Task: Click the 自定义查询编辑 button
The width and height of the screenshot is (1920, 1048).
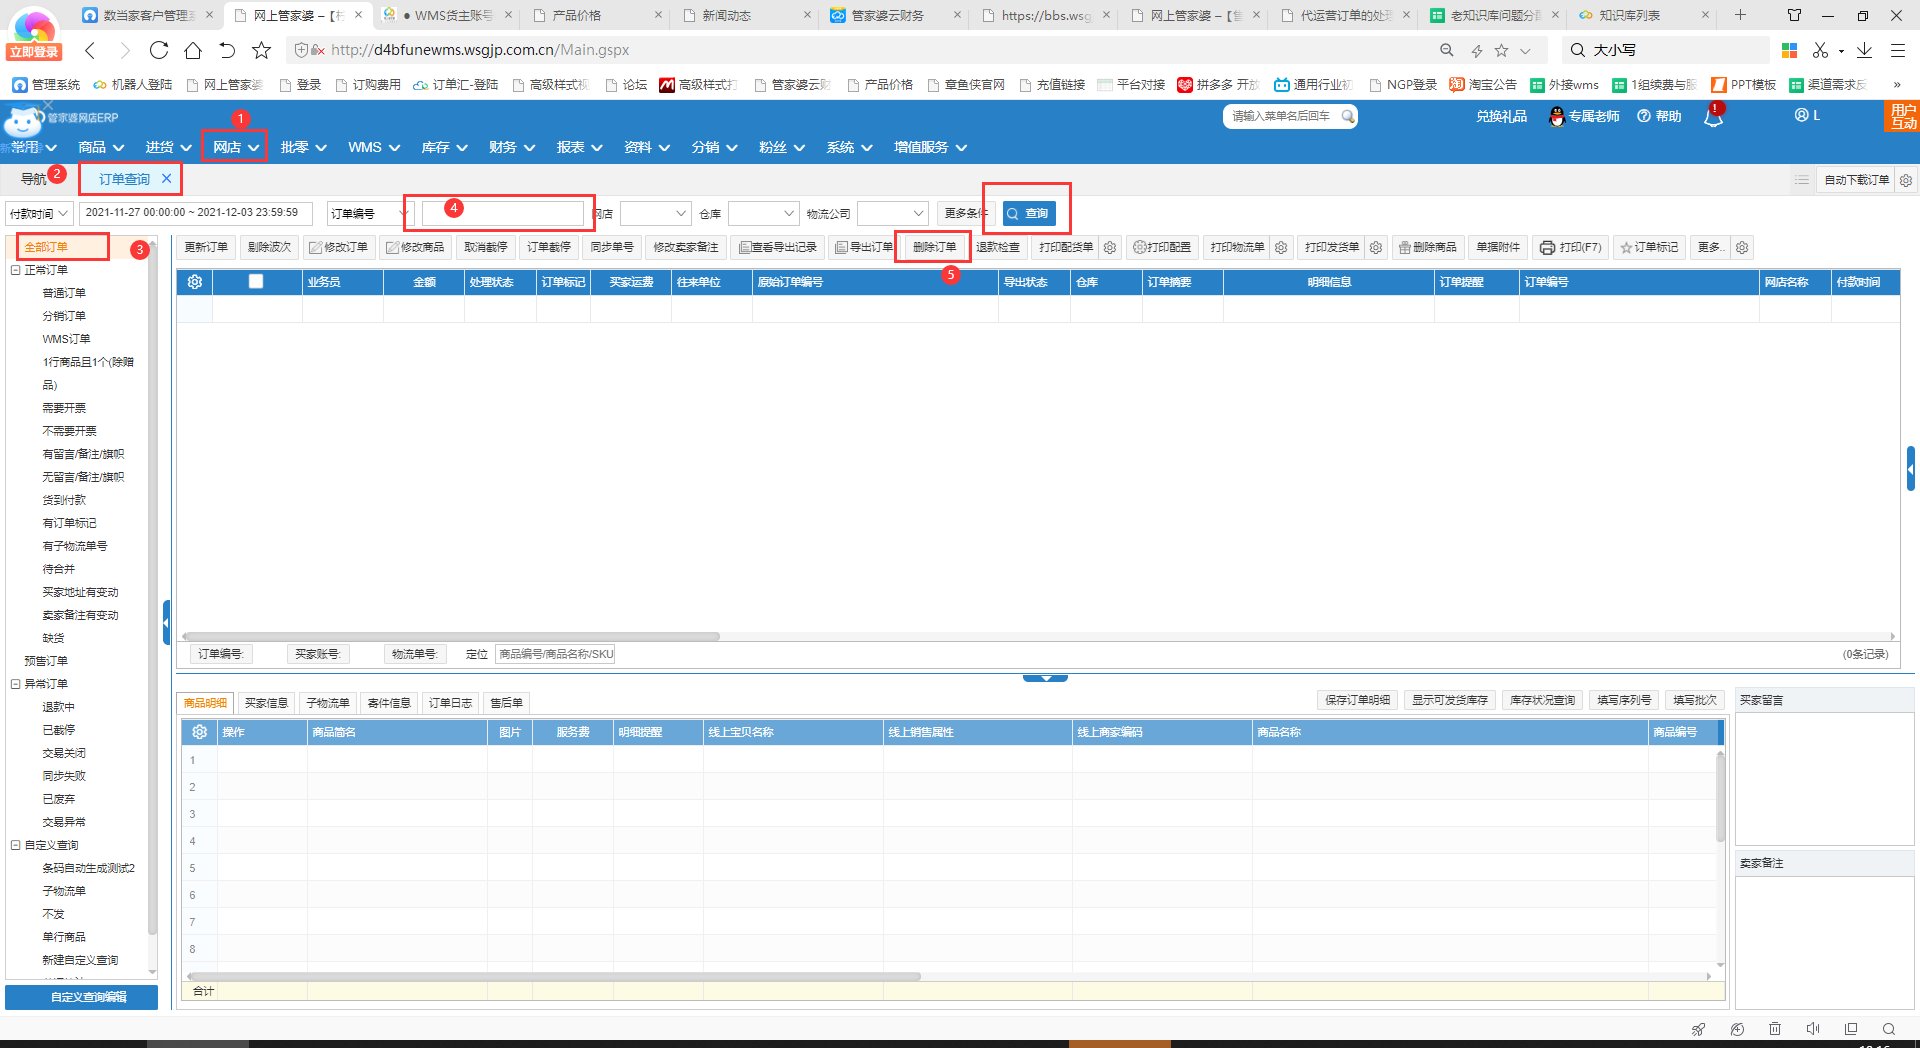Action: pyautogui.click(x=81, y=997)
